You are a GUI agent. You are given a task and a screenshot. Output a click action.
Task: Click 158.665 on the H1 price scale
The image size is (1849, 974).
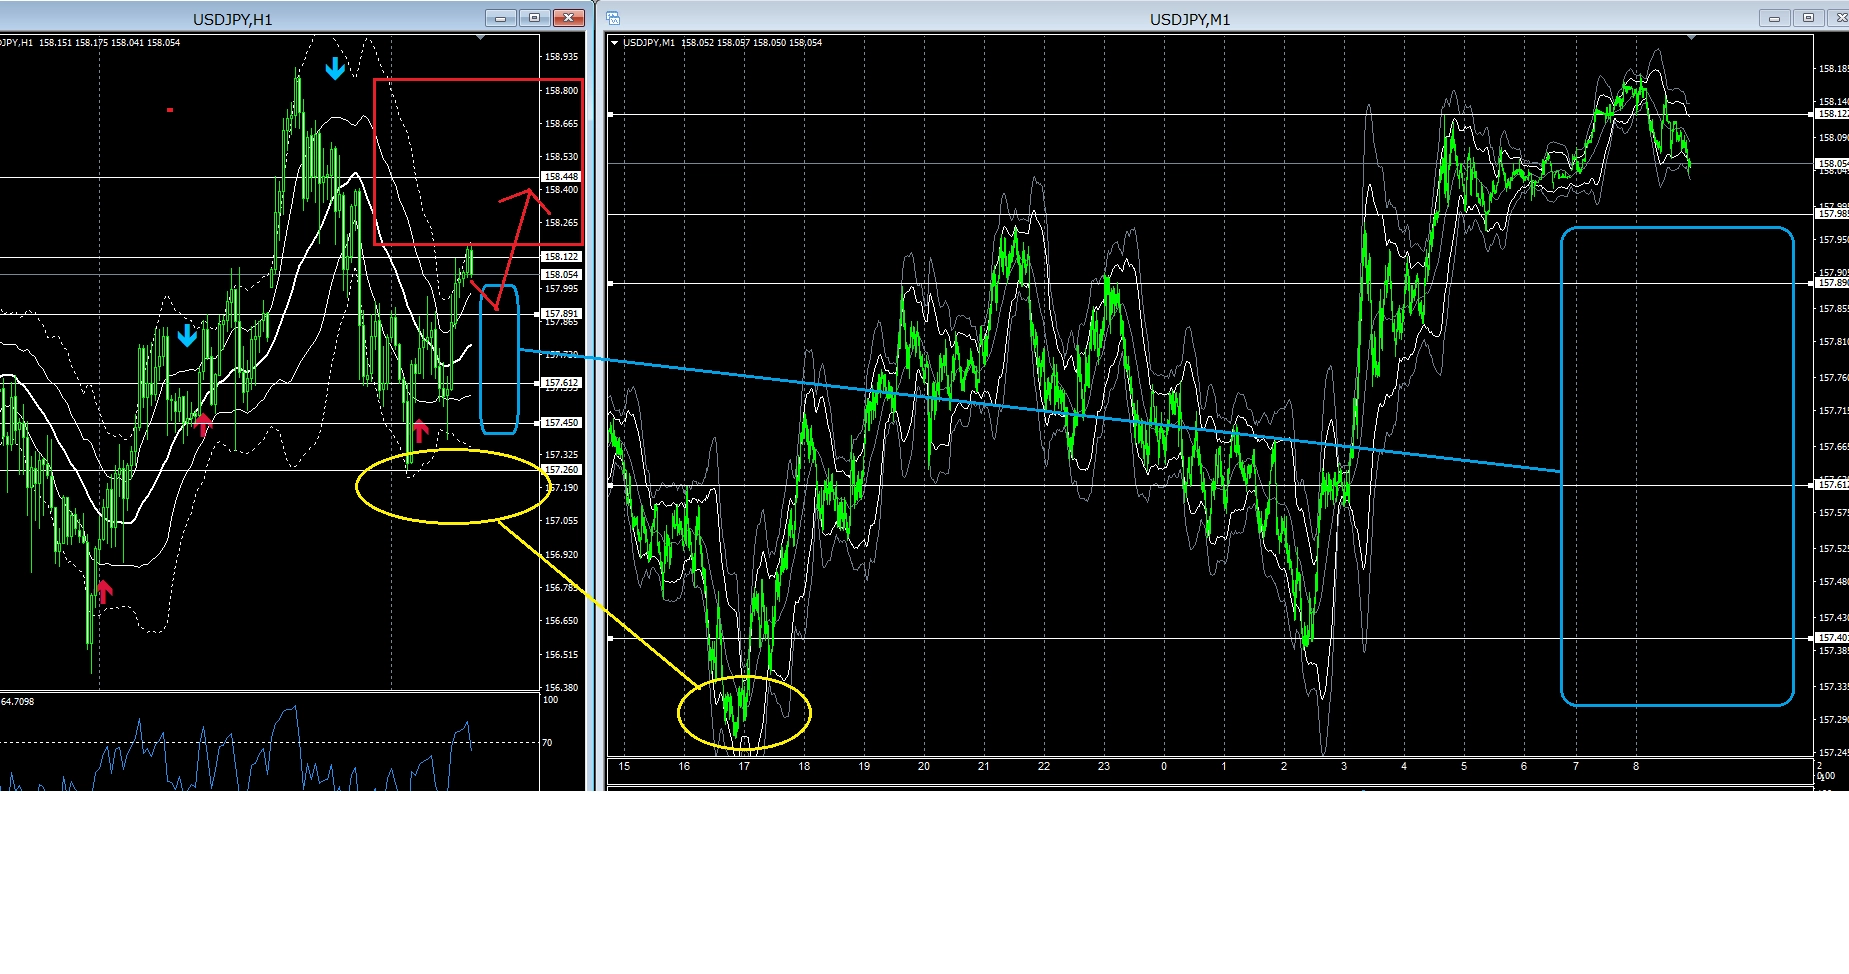pyautogui.click(x=561, y=124)
